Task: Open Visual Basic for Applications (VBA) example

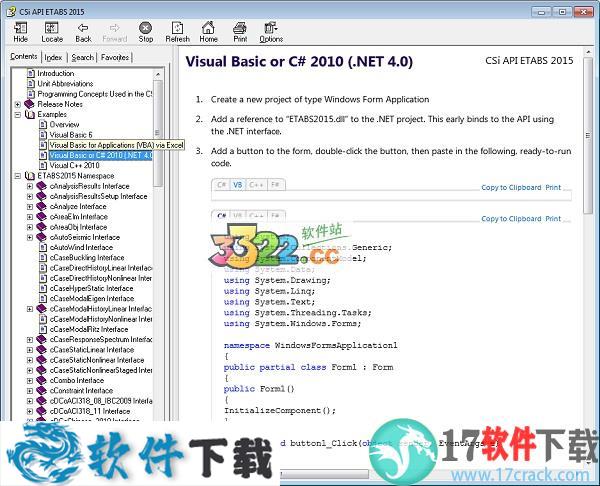Action: tap(116, 145)
